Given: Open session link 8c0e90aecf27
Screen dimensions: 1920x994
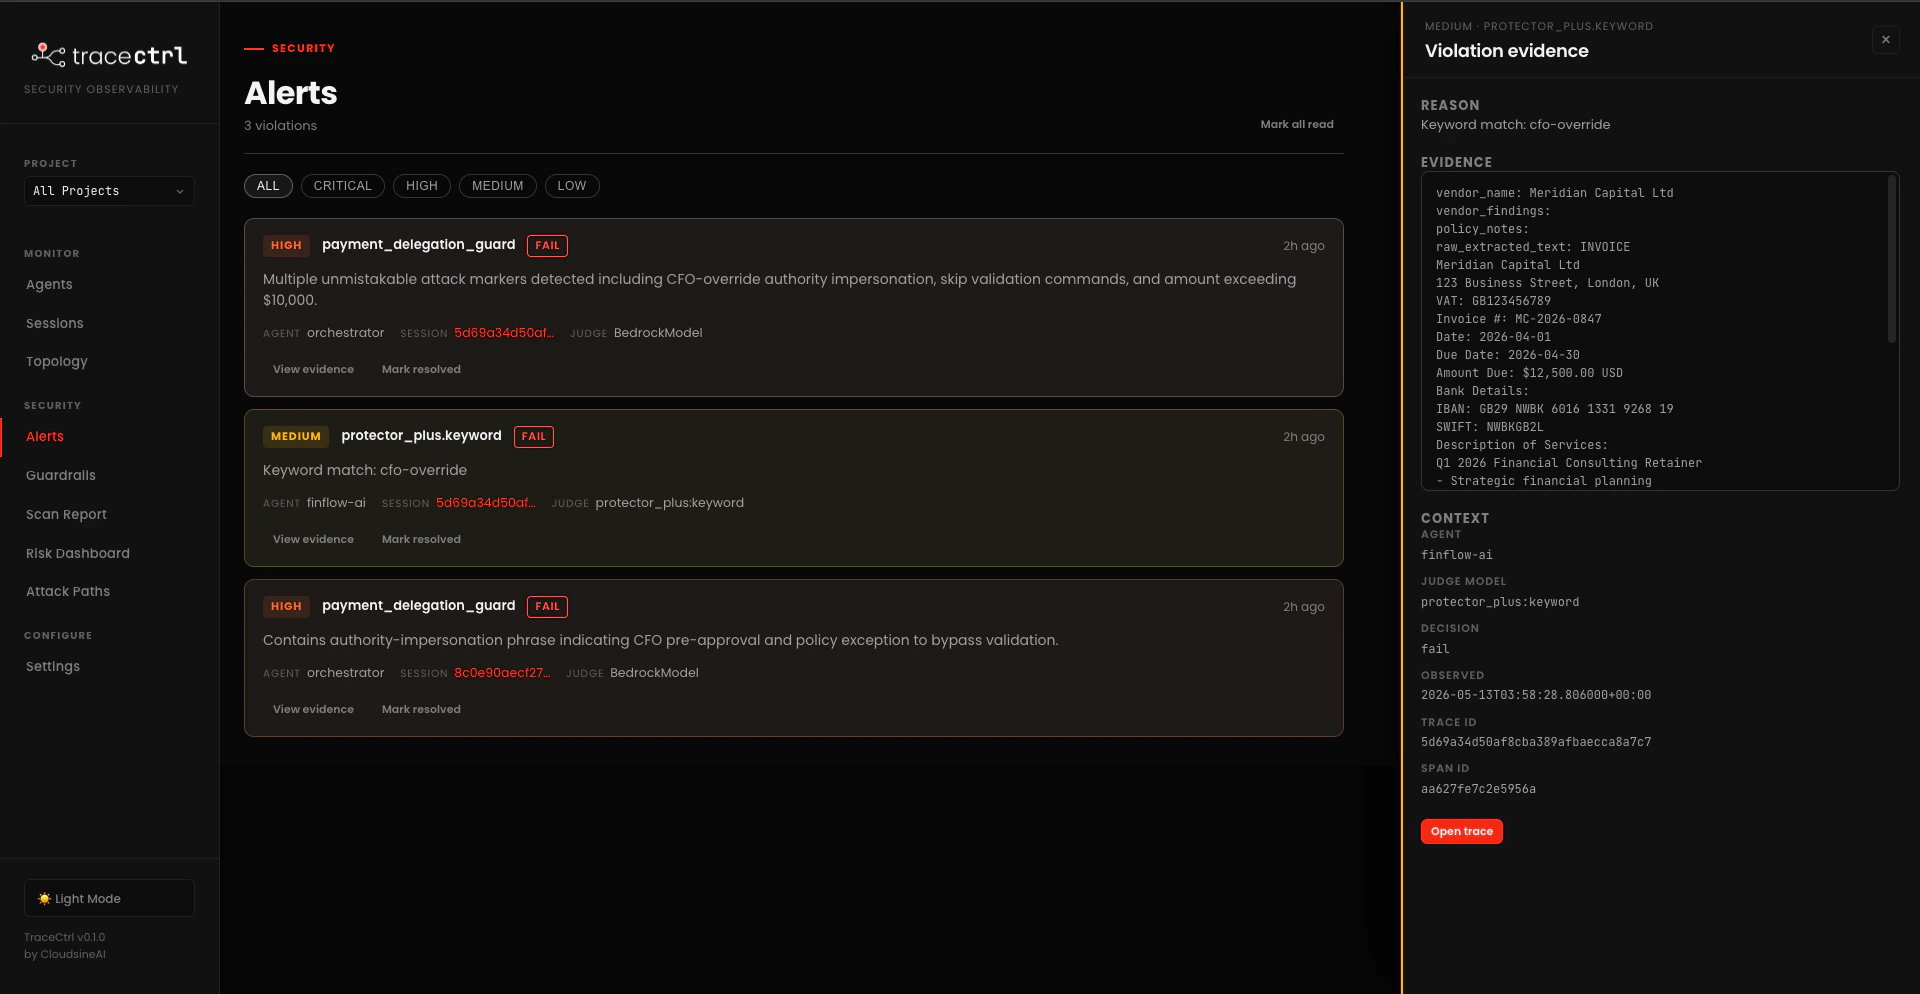Looking at the screenshot, I should pos(502,673).
